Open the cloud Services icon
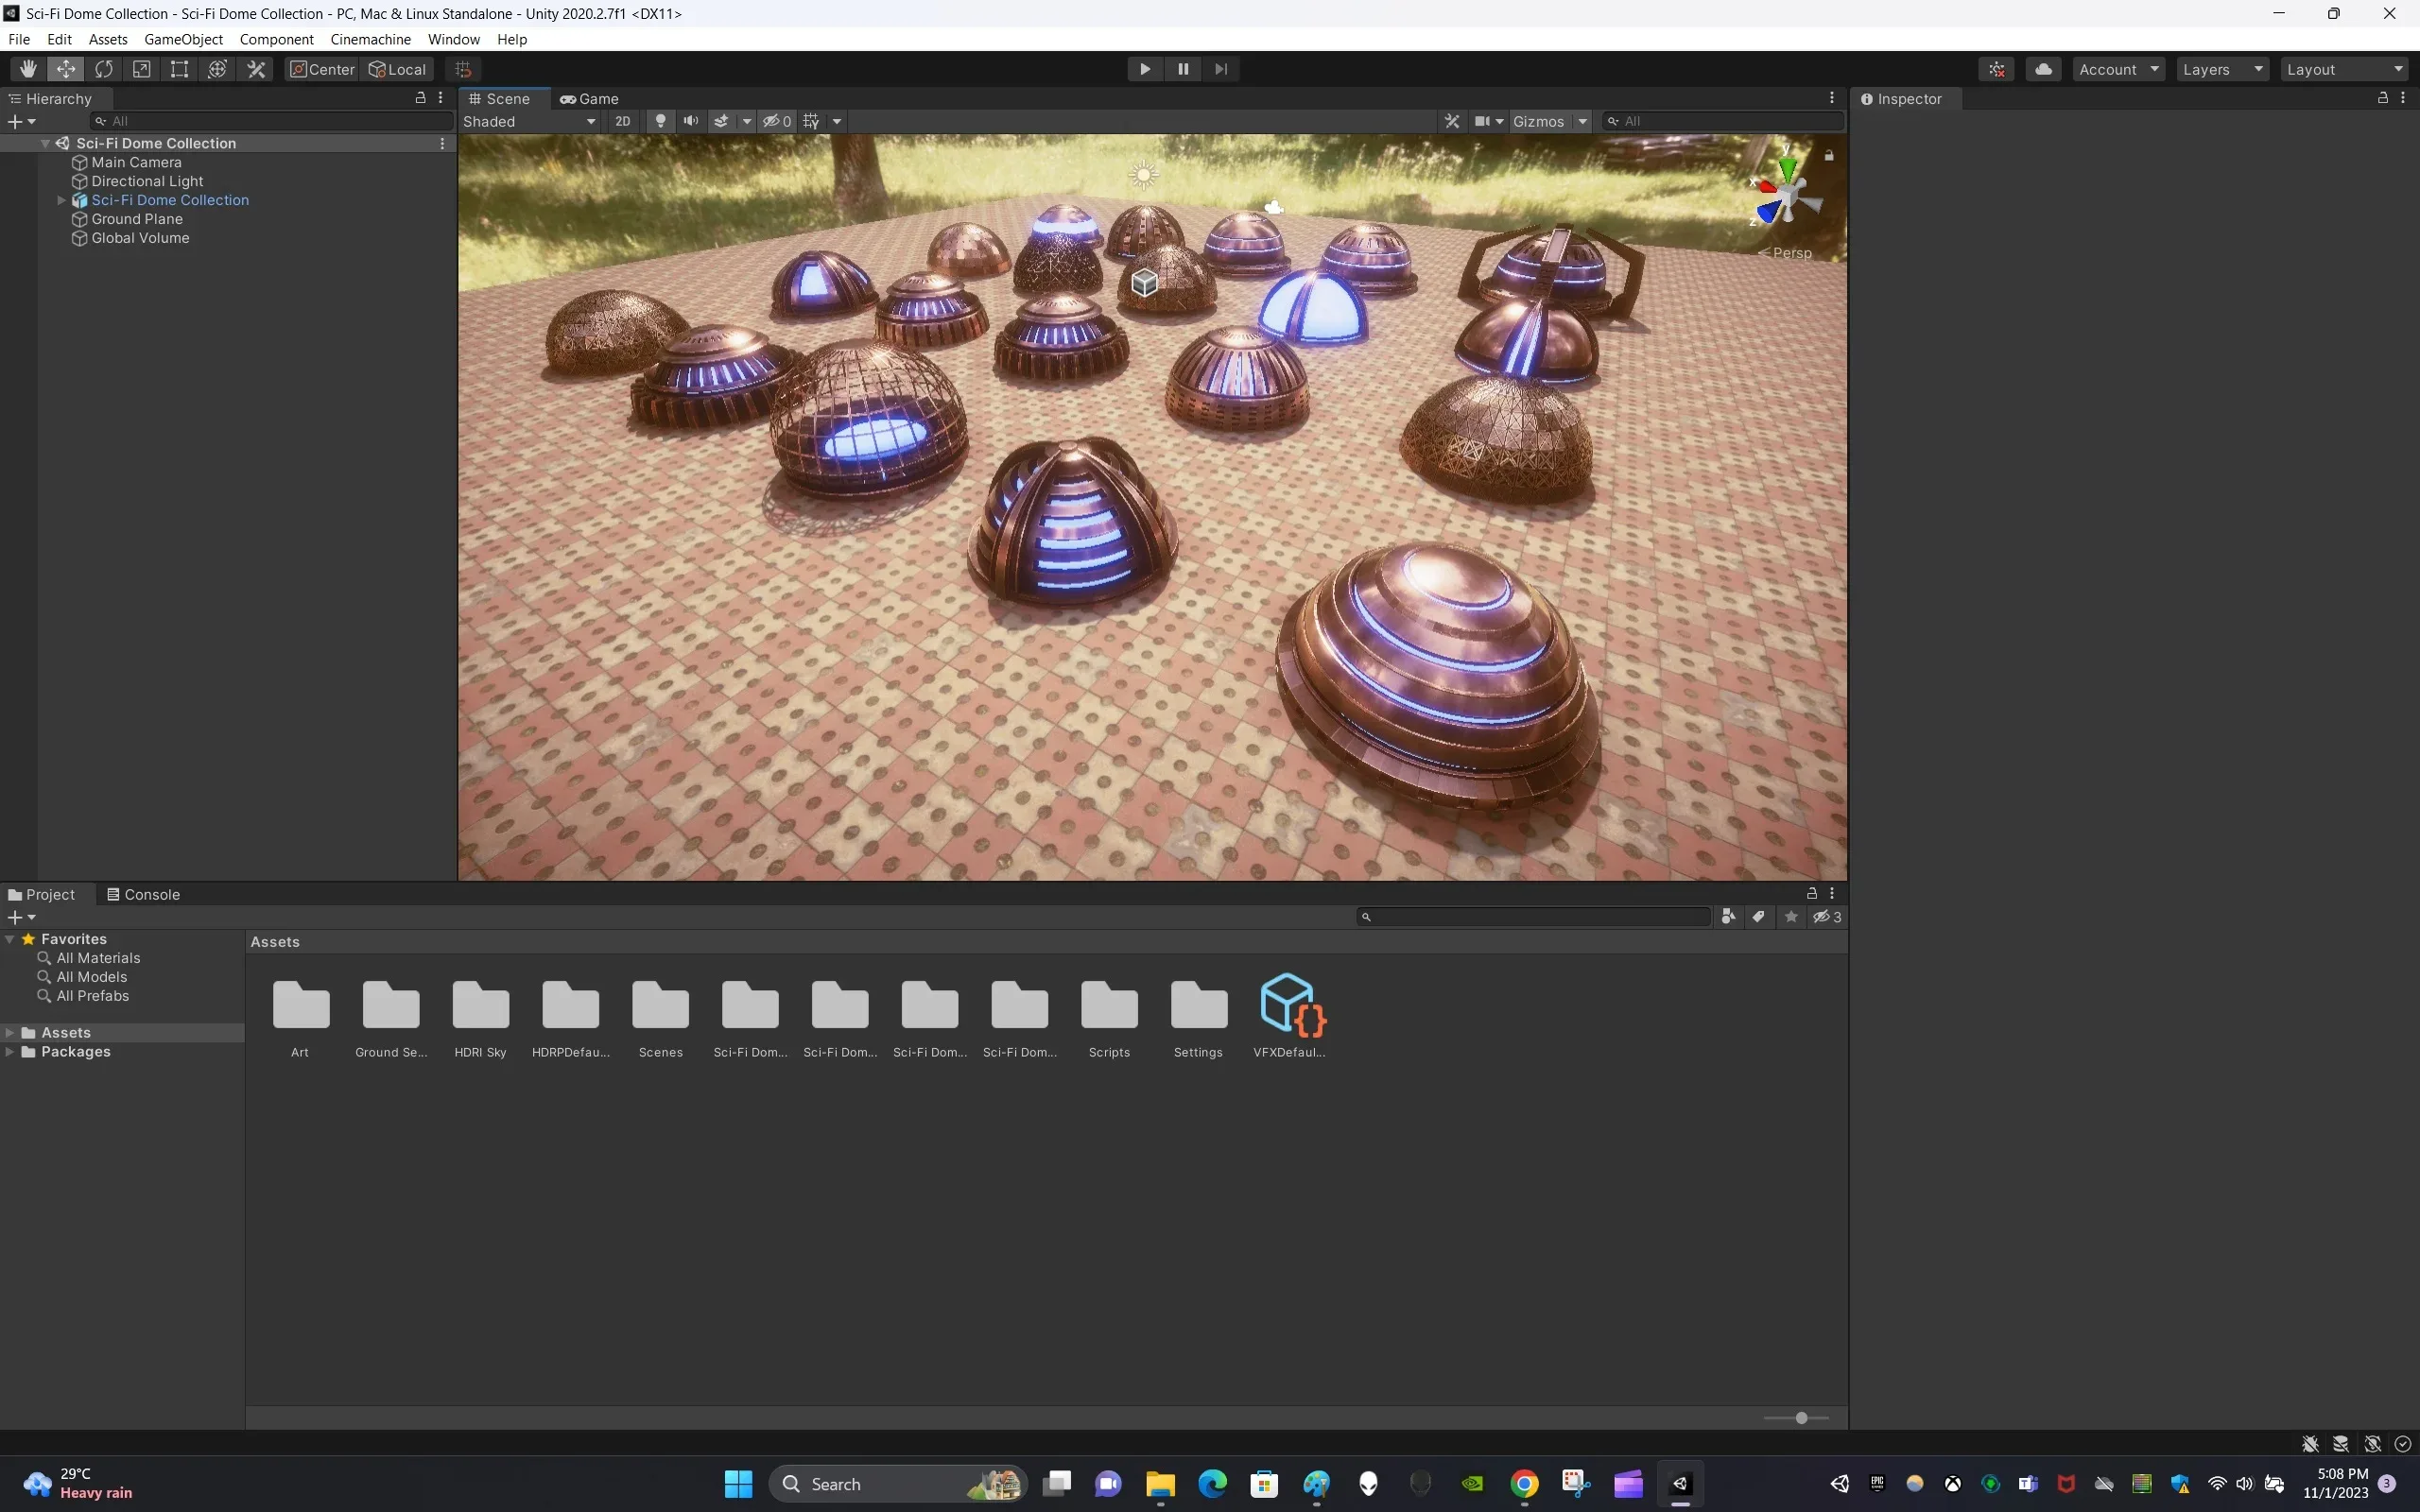Image resolution: width=2420 pixels, height=1512 pixels. coord(2044,69)
